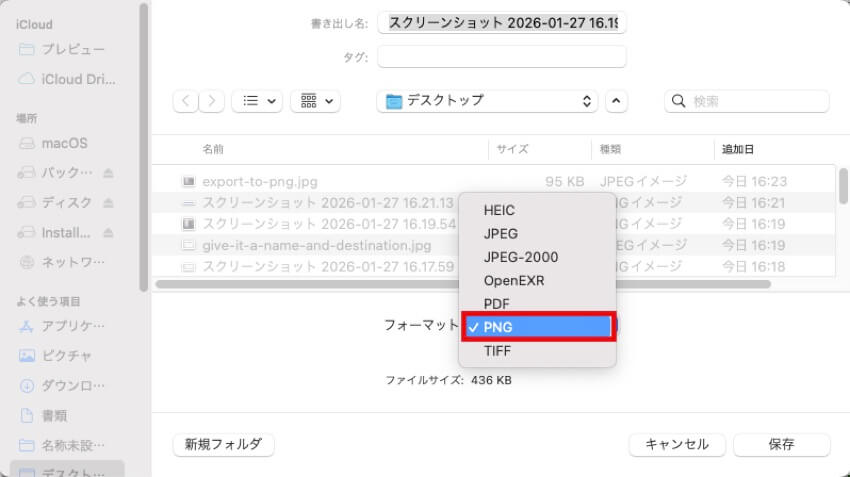Viewport: 850px width, 477px height.
Task: Click the 今日 16:23 date cell
Action: (754, 182)
